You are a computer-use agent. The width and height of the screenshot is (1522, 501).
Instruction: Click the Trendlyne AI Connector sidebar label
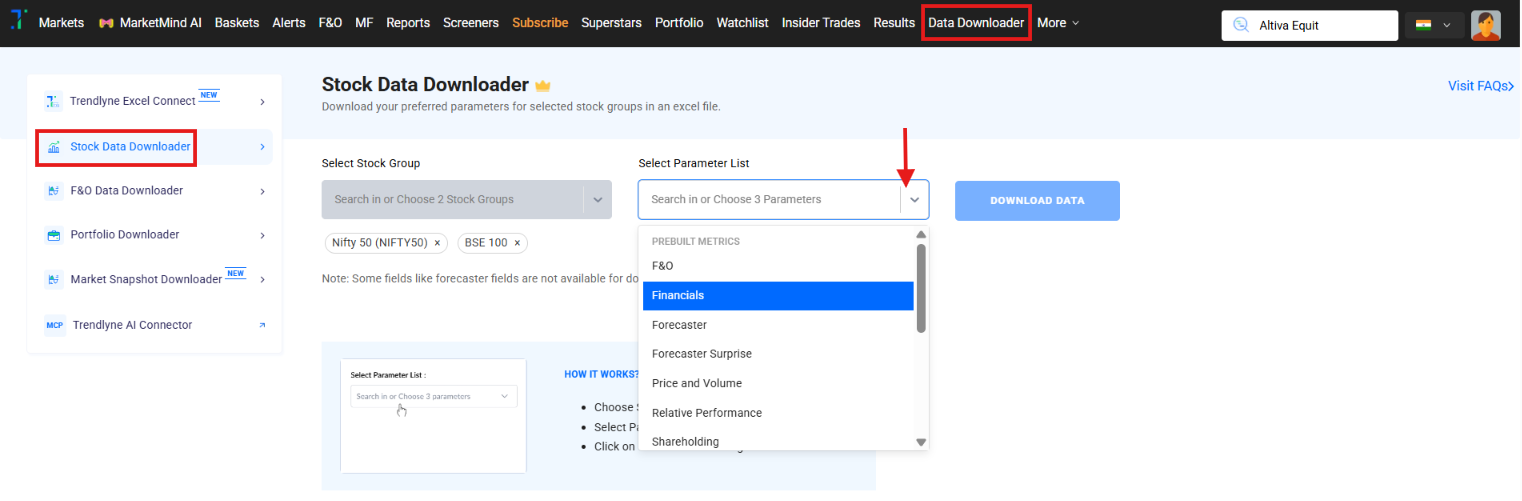click(132, 325)
